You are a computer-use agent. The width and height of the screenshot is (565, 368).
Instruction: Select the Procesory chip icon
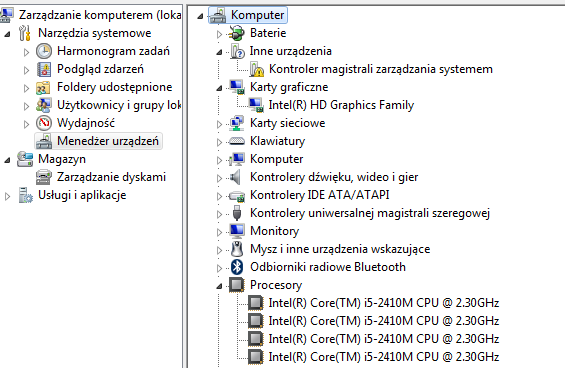coord(237,285)
